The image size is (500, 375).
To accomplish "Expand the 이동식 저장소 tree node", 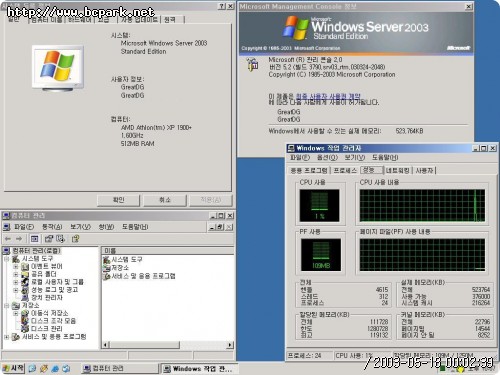I will pos(15,313).
